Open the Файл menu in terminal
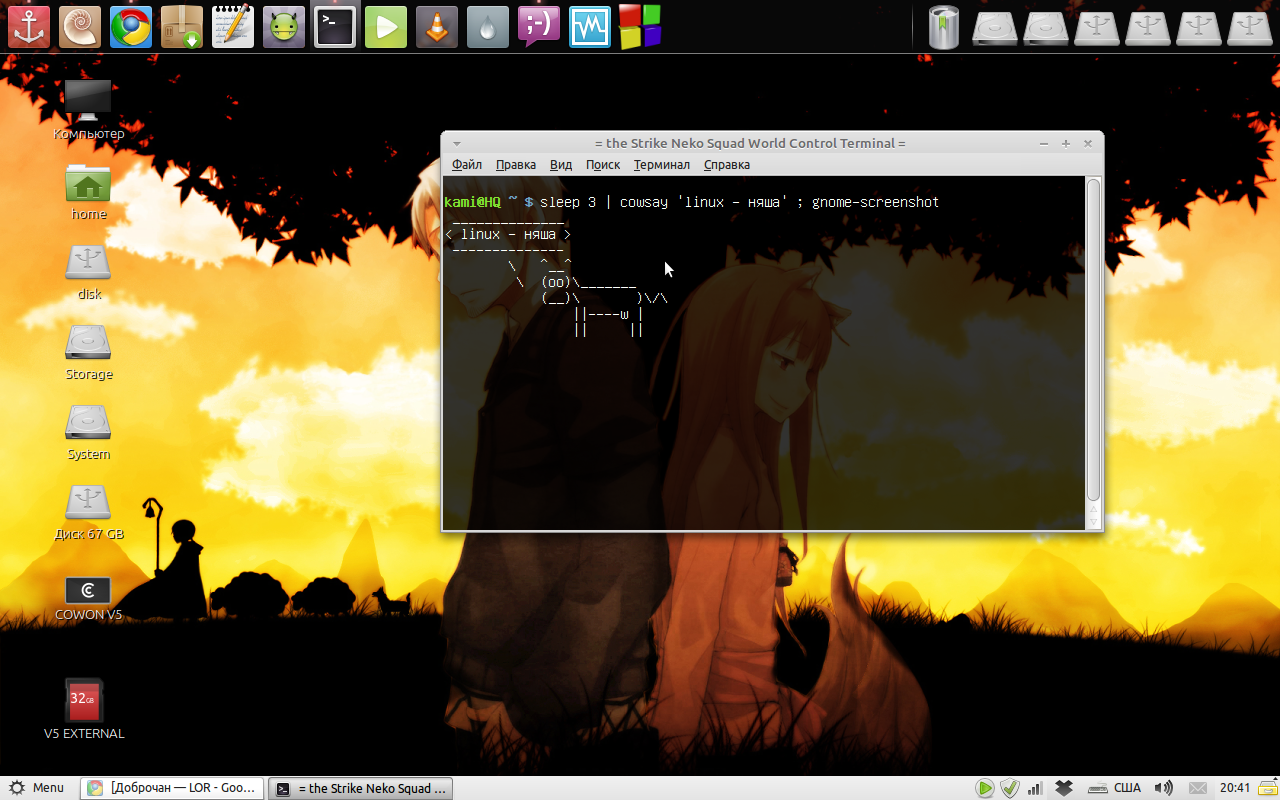The width and height of the screenshot is (1280, 800). click(x=467, y=165)
